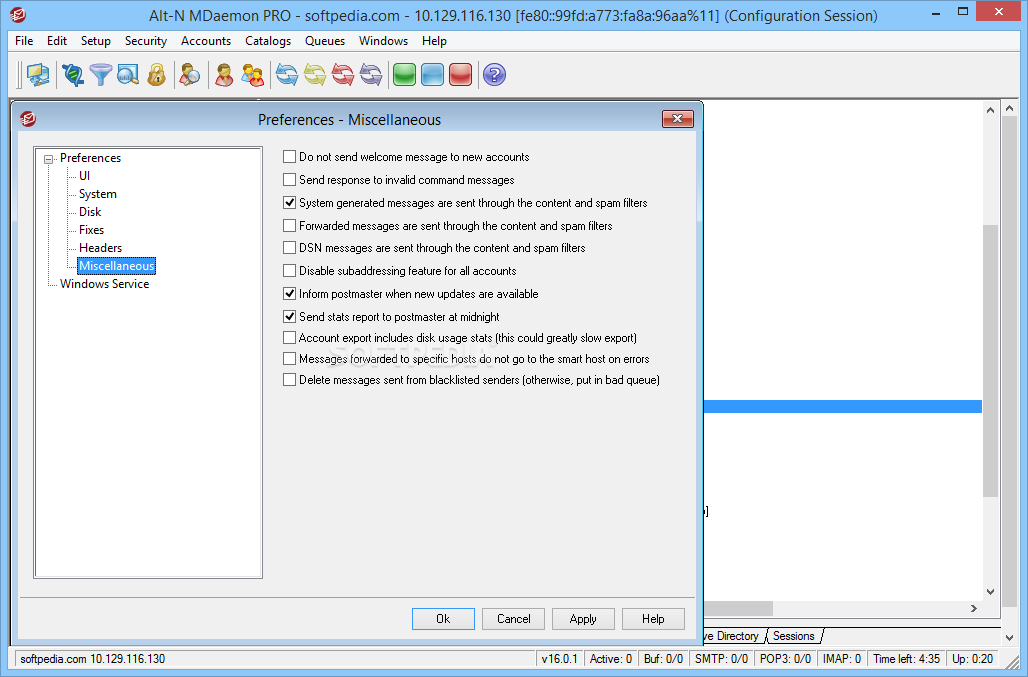Open the Edit menu
1028x677 pixels.
click(x=57, y=41)
